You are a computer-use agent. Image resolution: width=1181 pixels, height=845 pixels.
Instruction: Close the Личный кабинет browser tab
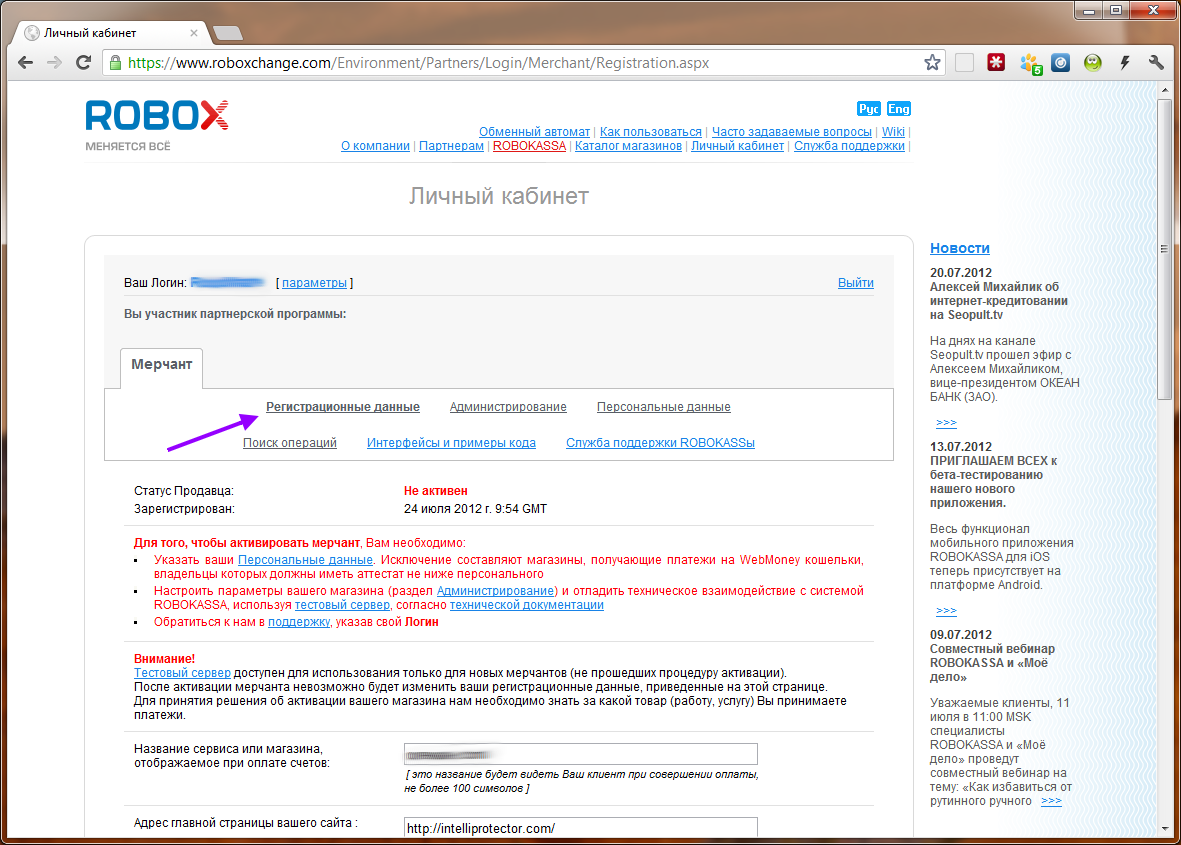tap(194, 33)
